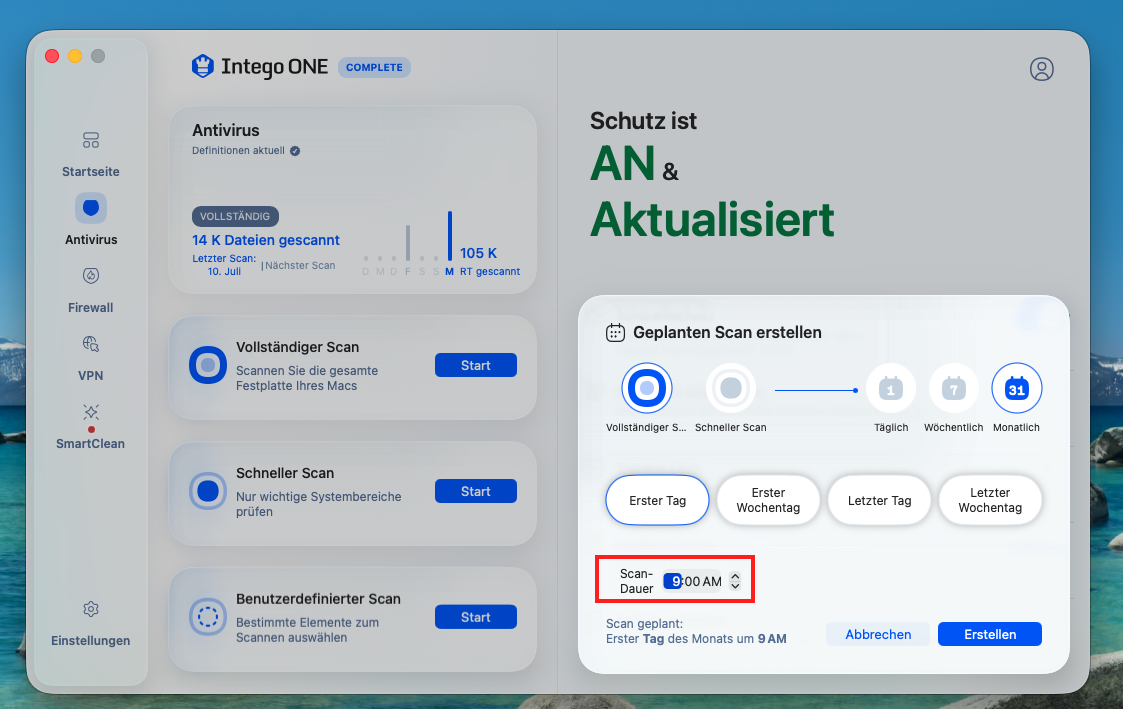Open the SmartClean sparkle icon
Screen dimensions: 1123x709
coord(91,412)
